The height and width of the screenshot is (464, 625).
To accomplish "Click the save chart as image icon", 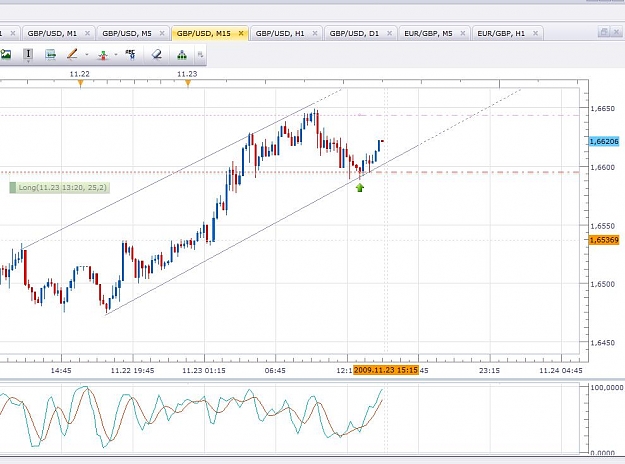I will coord(6,55).
